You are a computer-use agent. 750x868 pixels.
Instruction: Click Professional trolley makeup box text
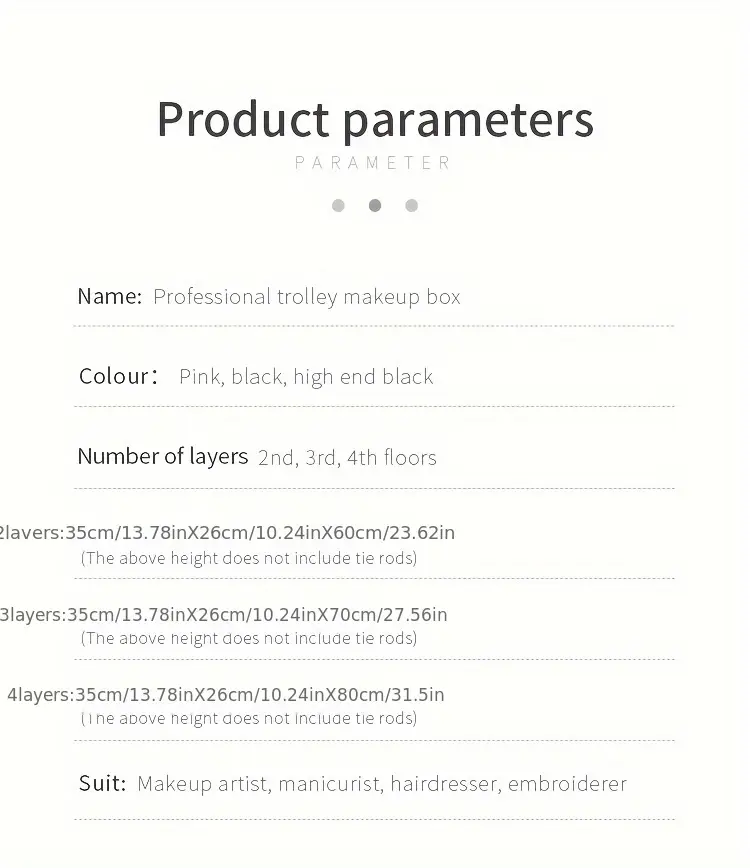tap(307, 297)
